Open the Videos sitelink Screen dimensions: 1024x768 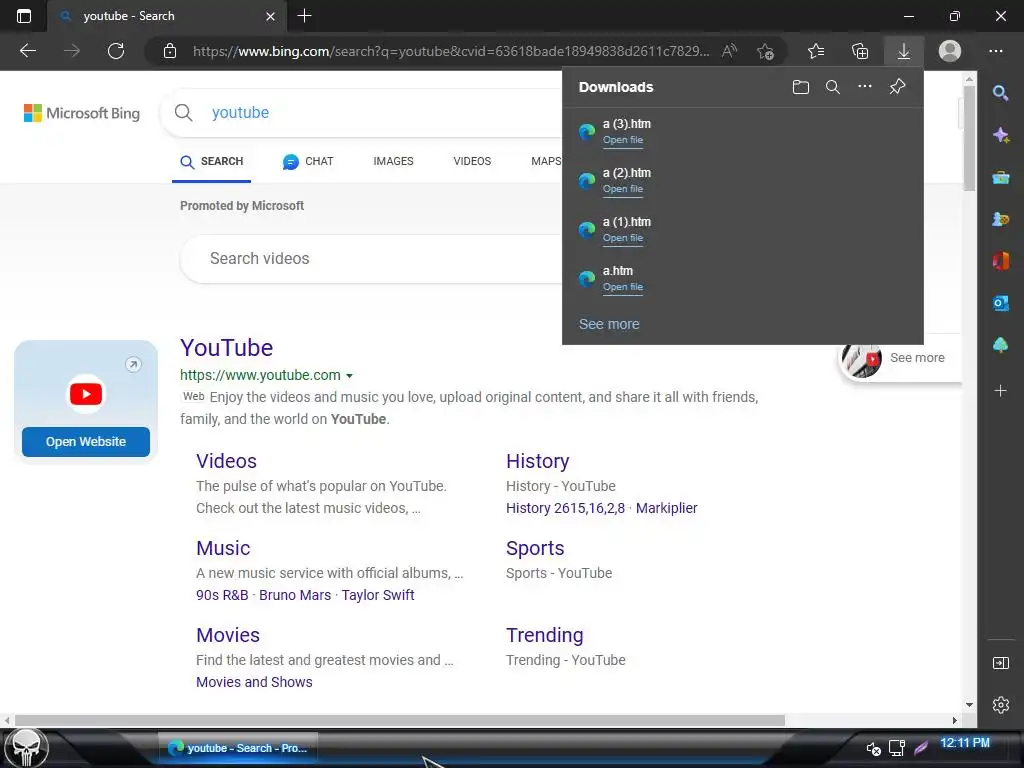click(x=226, y=461)
